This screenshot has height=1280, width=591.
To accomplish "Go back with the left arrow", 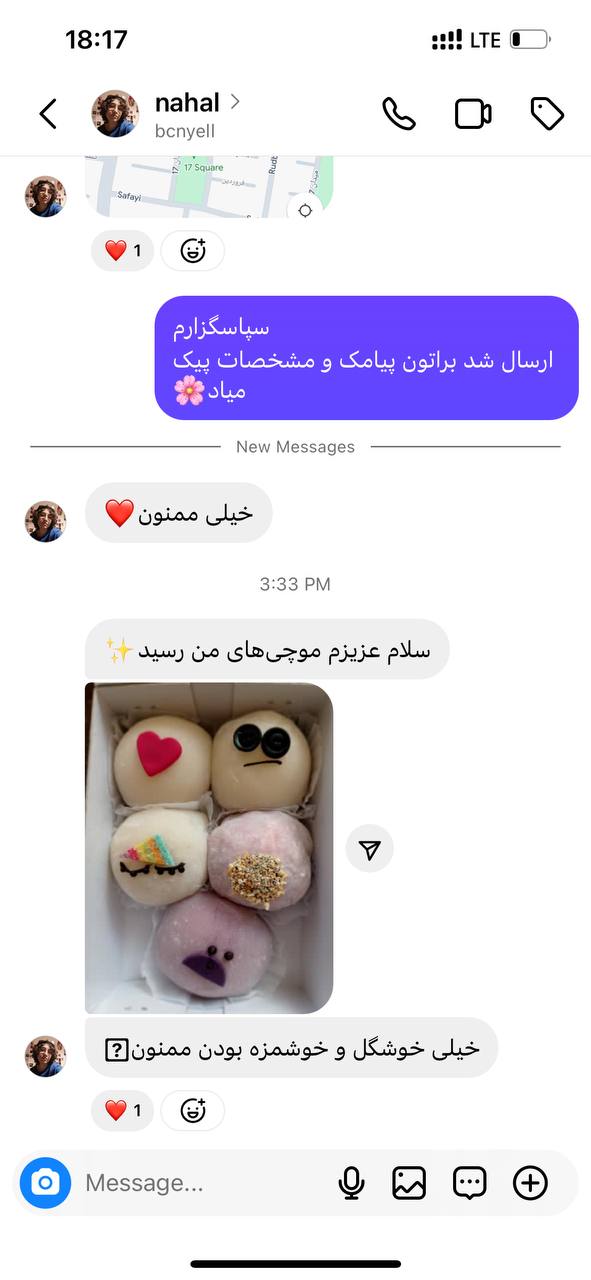I will 48,114.
